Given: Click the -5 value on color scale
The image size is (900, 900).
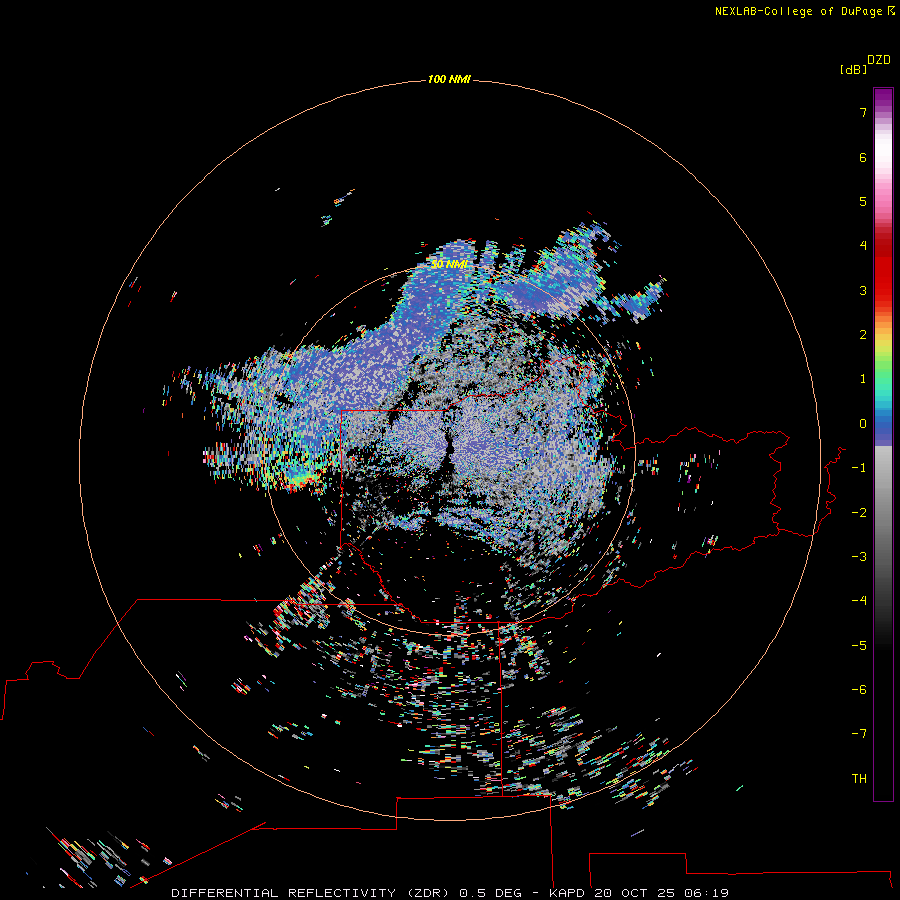Looking at the screenshot, I should [x=859, y=646].
